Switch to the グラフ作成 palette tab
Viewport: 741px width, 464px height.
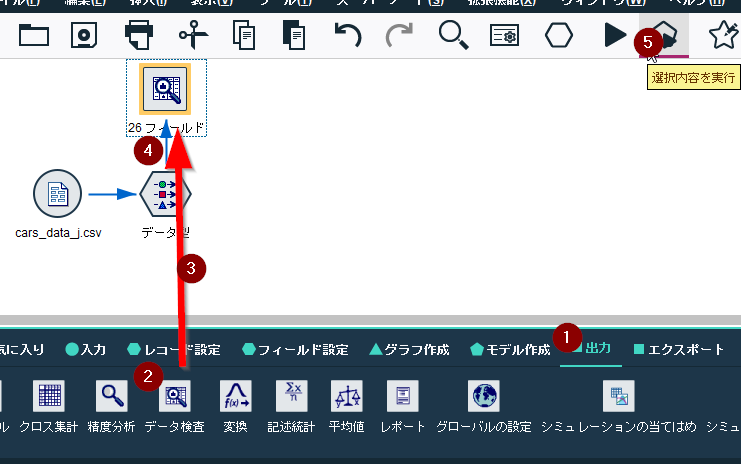[409, 350]
